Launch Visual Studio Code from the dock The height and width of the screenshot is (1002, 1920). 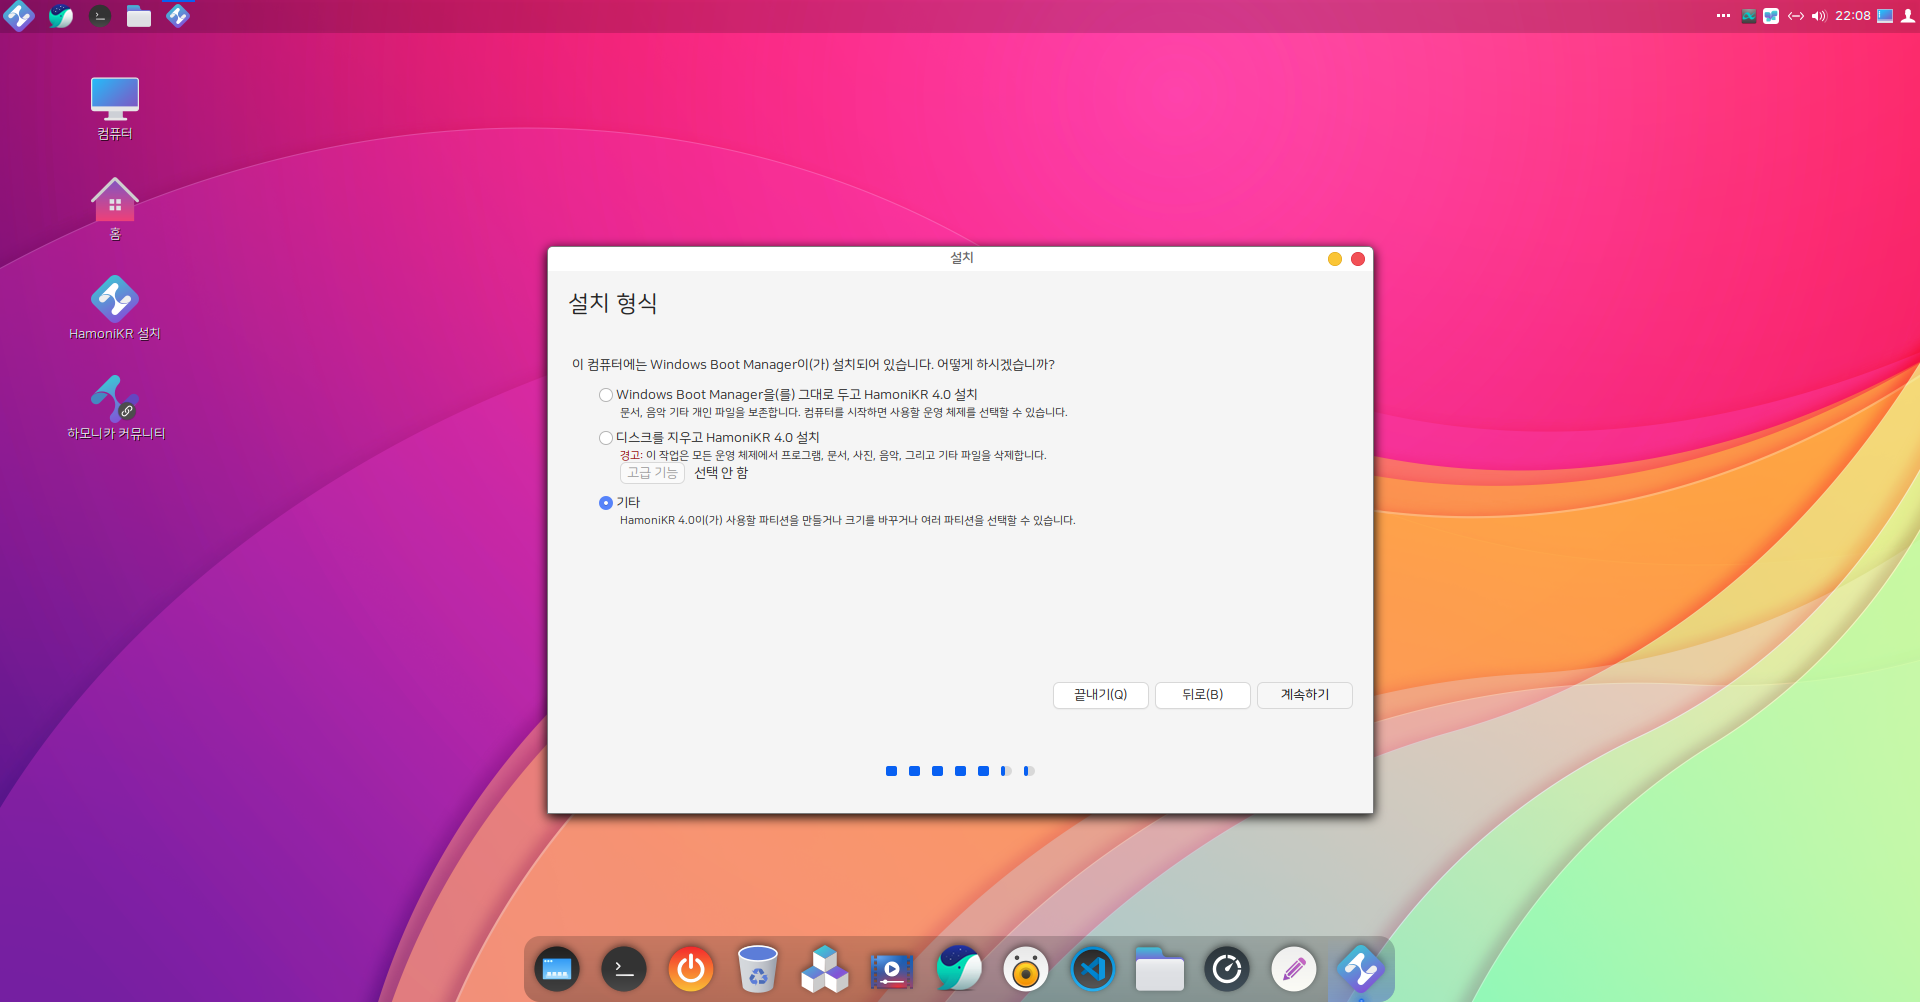[1092, 969]
